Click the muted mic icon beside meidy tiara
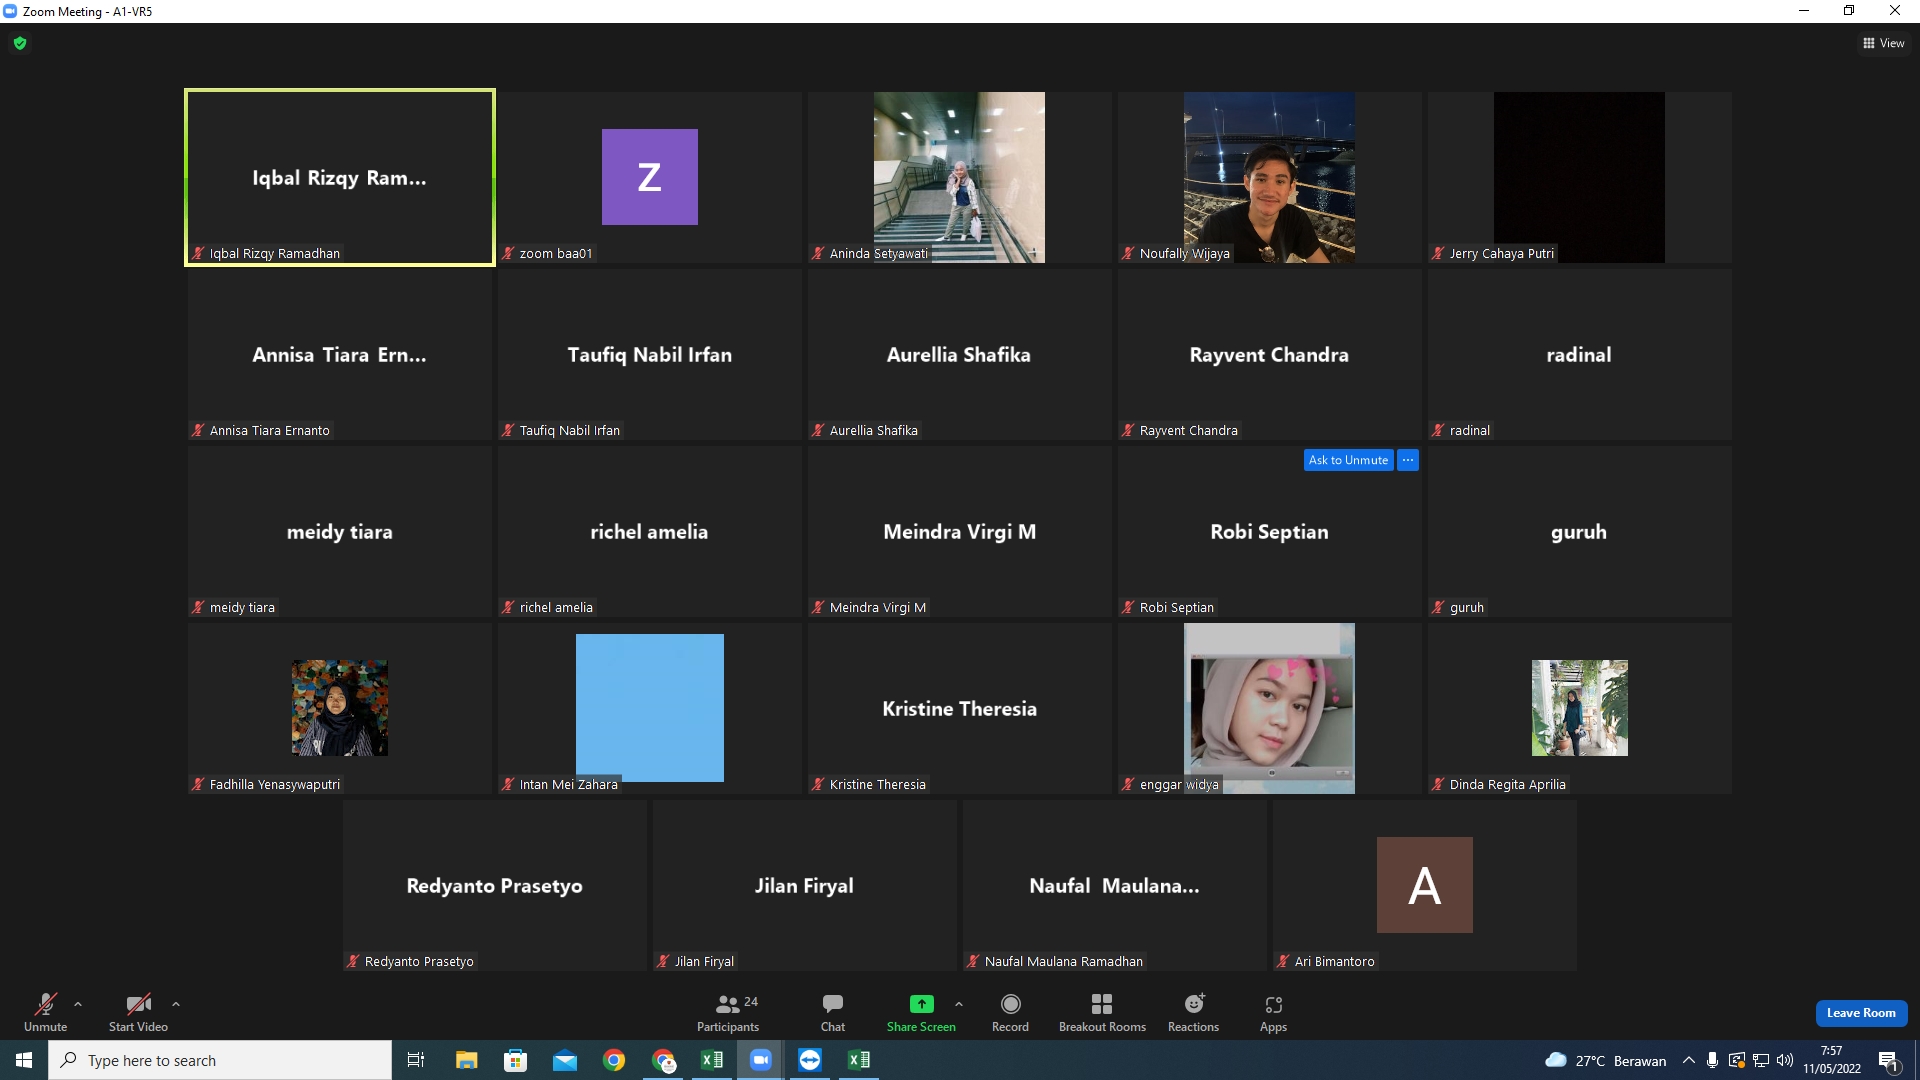Image resolution: width=1920 pixels, height=1080 pixels. point(198,608)
